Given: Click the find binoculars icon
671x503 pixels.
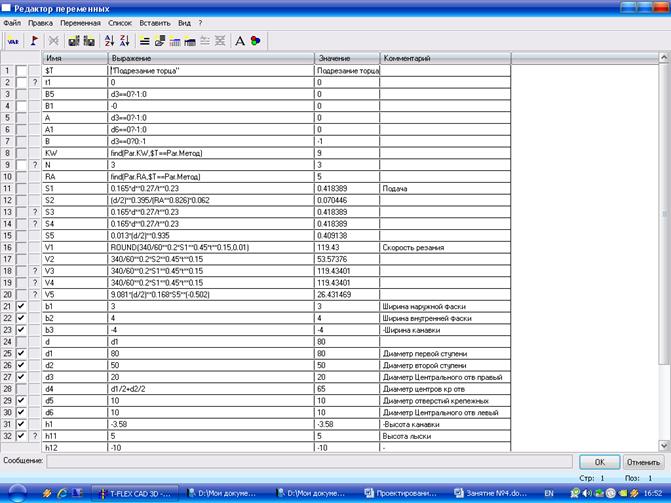Looking at the screenshot, I should tap(74, 41).
